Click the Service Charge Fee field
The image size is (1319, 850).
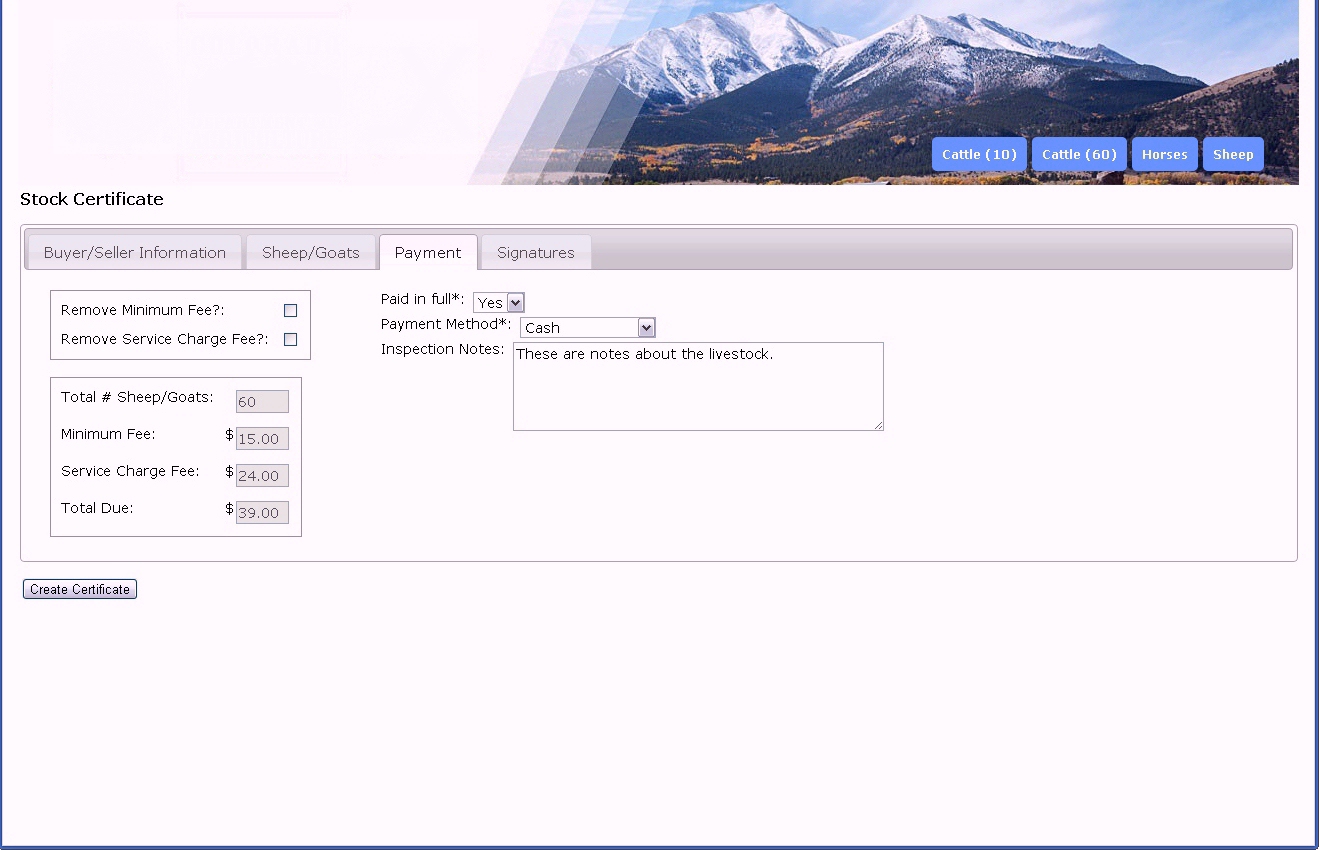coord(262,476)
